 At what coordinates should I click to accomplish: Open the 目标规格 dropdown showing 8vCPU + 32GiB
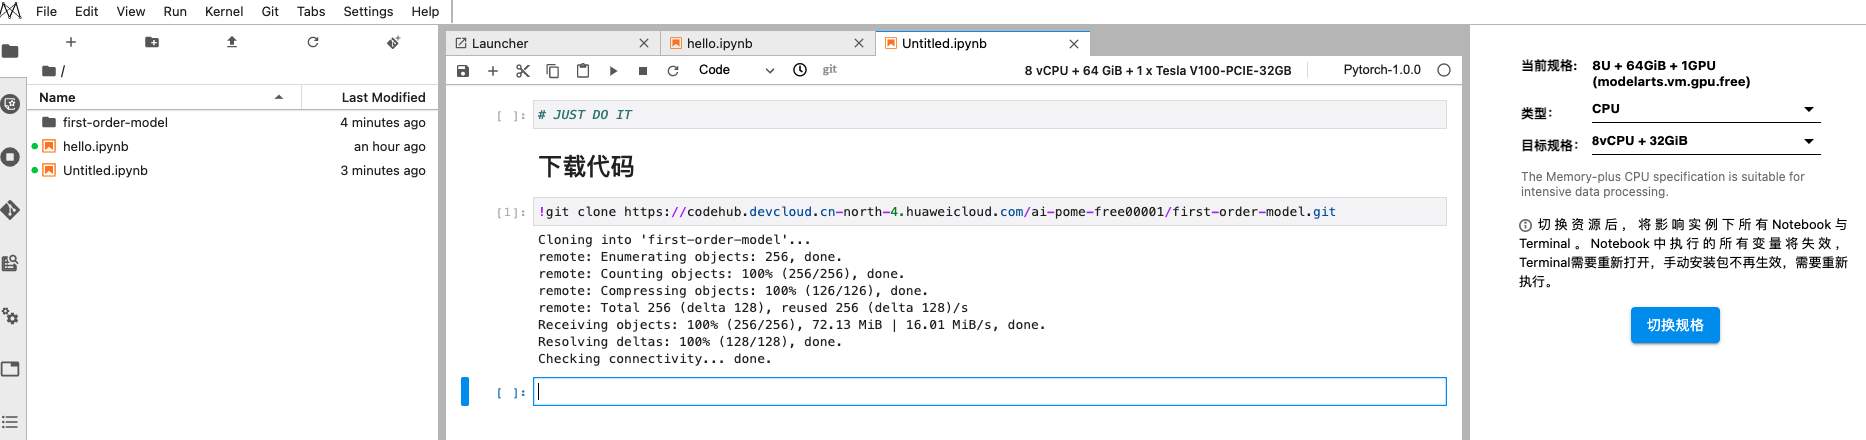[x=1704, y=141]
